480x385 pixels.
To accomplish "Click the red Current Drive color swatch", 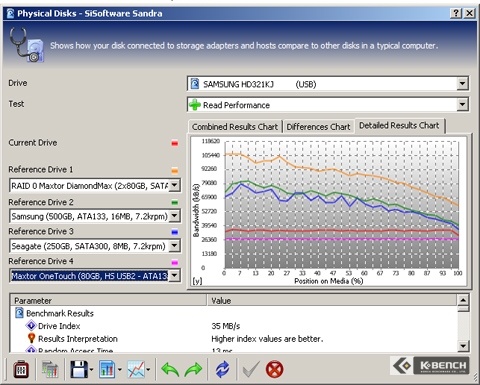I will coord(175,143).
